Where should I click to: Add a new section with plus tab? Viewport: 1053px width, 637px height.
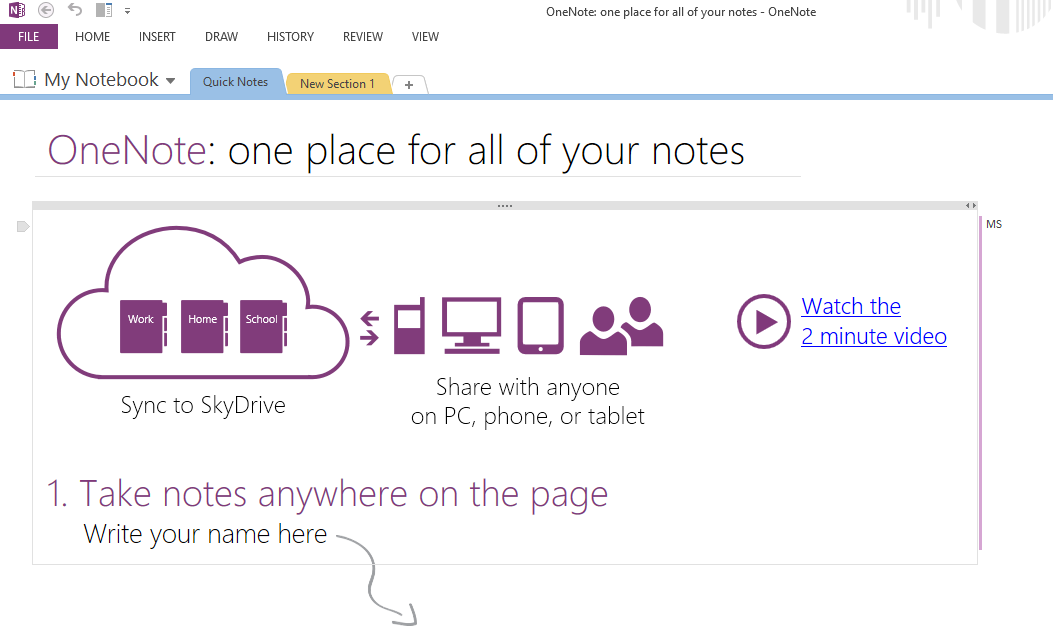click(408, 85)
